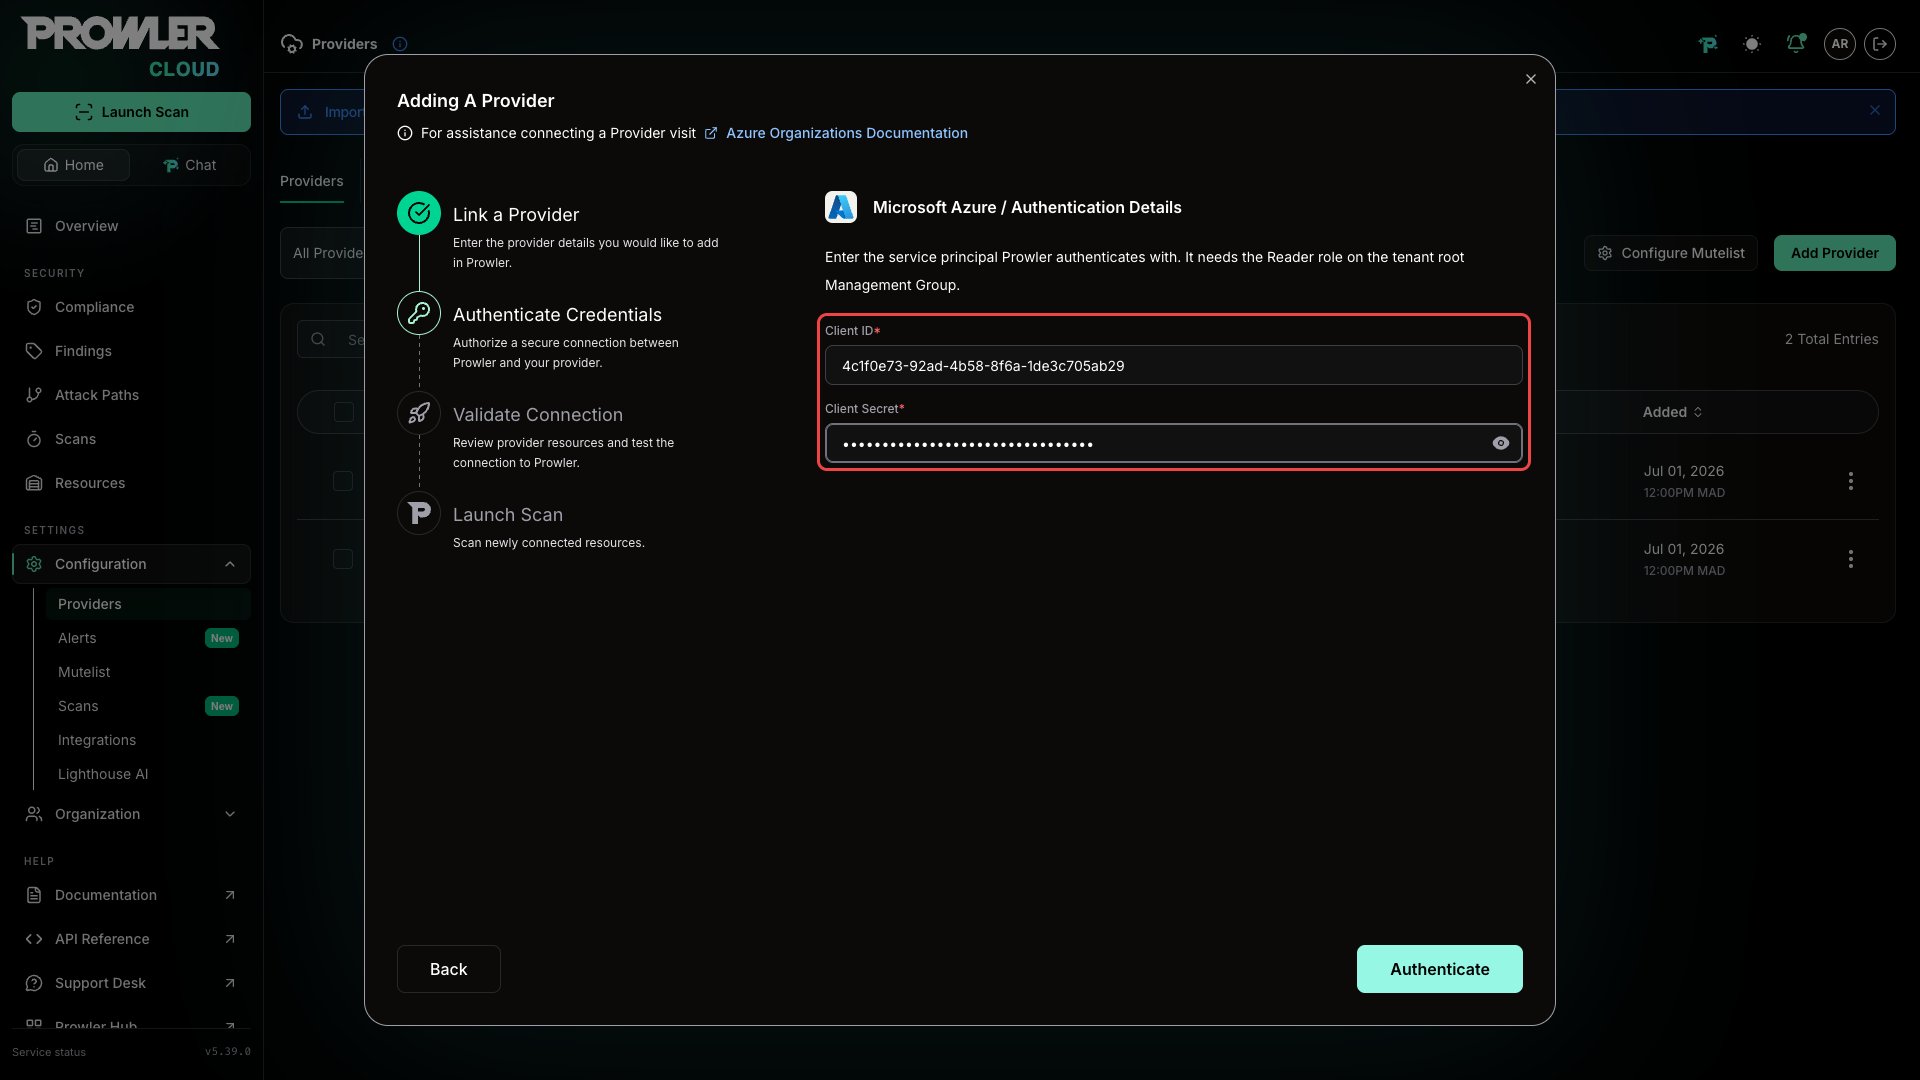1920x1080 pixels.
Task: Click into the Client Secret field
Action: 1173,443
